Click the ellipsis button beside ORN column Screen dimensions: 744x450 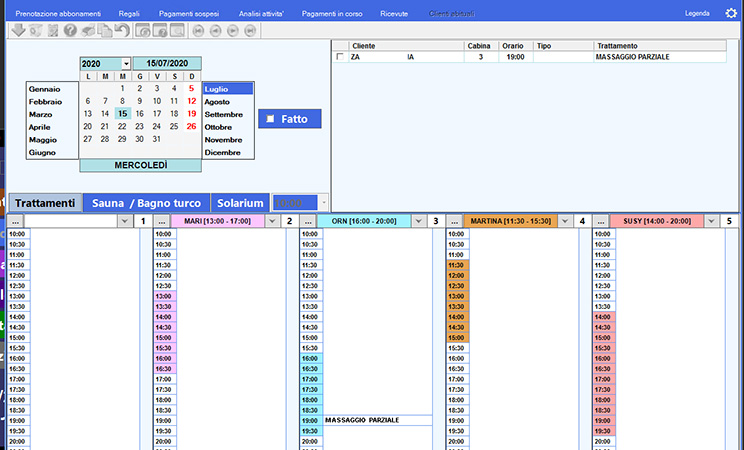(308, 221)
